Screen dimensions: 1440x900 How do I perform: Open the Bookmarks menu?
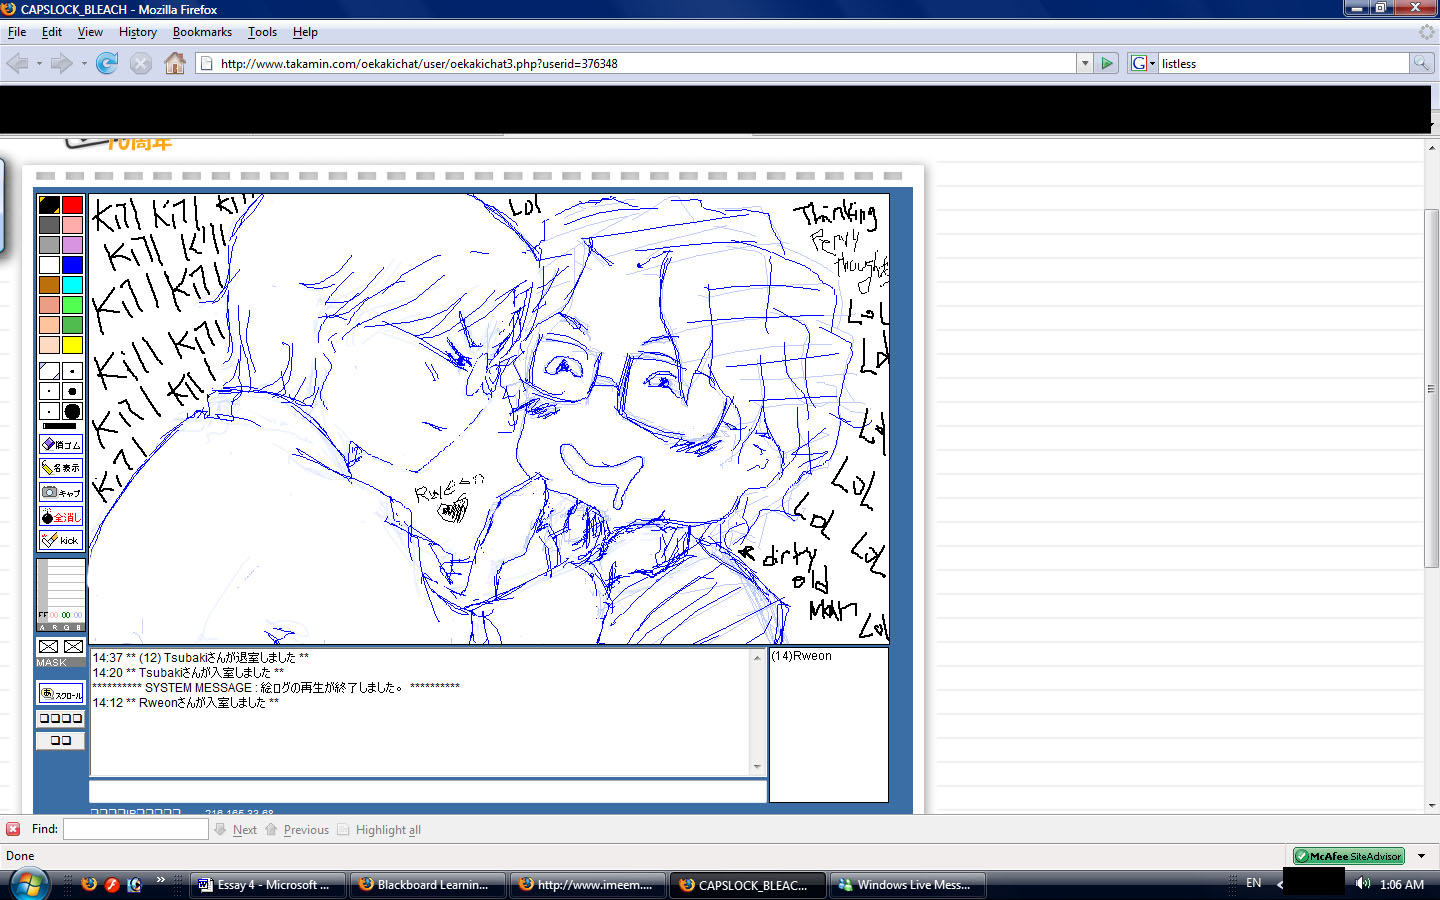coord(202,32)
